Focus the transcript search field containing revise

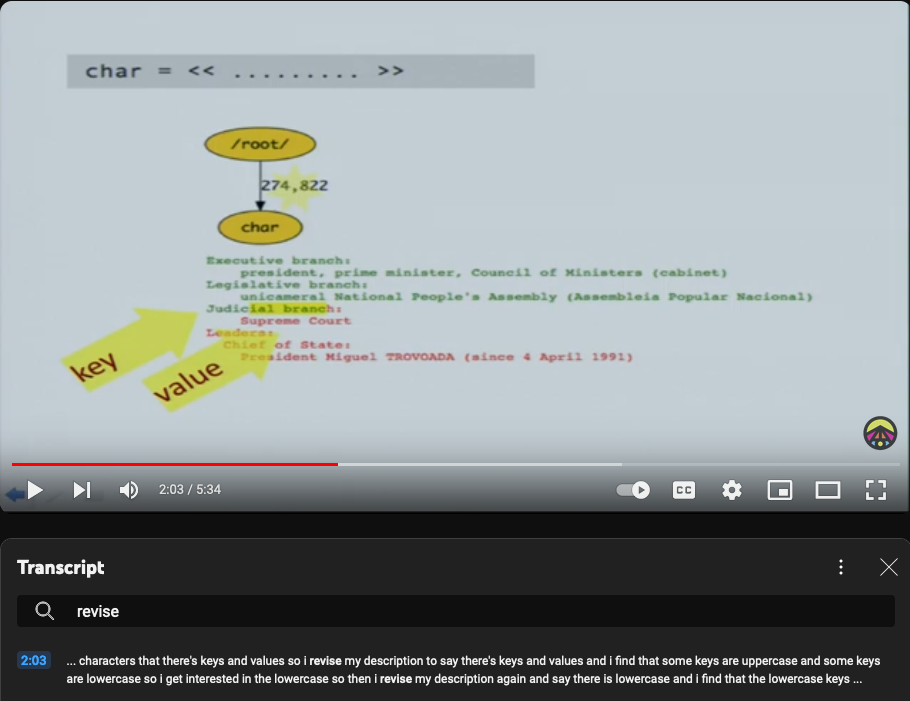coord(456,611)
